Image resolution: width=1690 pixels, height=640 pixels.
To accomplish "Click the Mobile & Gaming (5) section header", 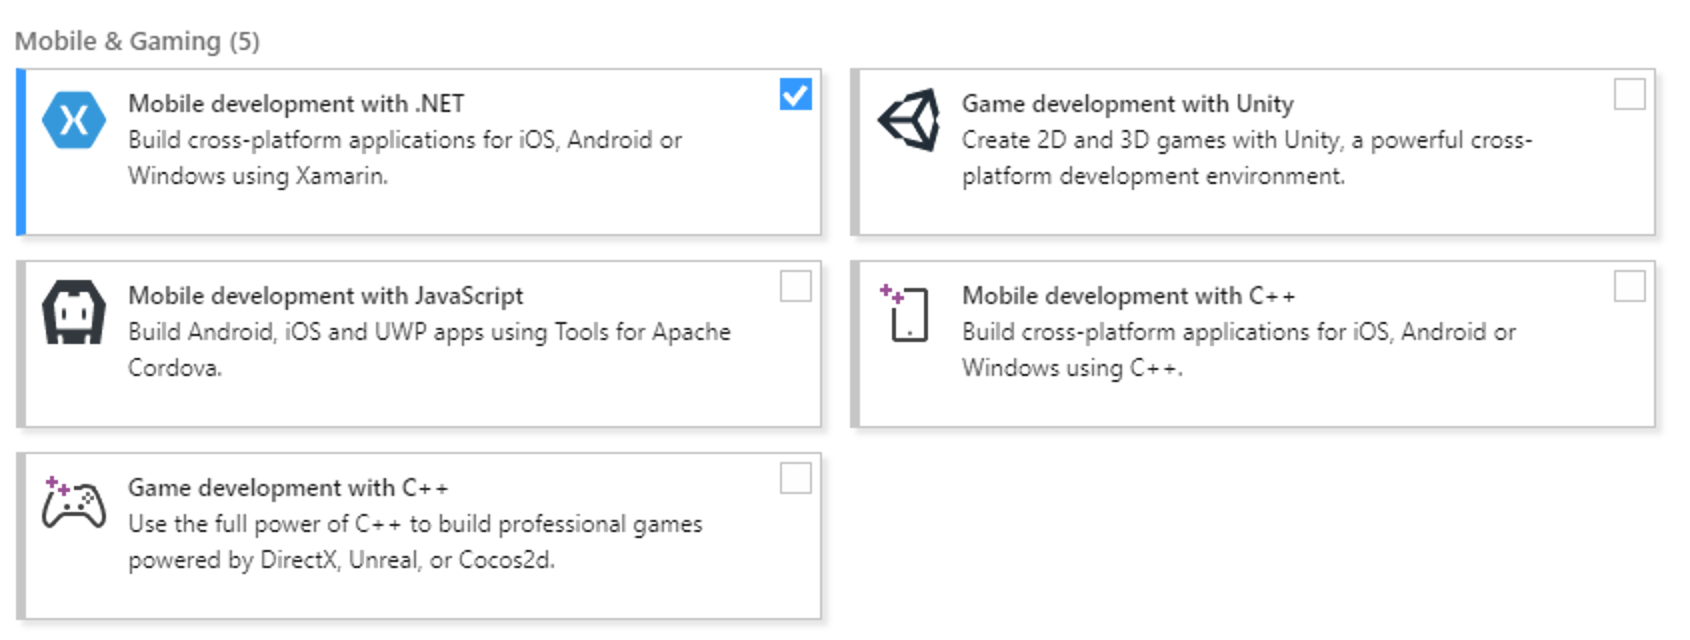I will pyautogui.click(x=137, y=41).
